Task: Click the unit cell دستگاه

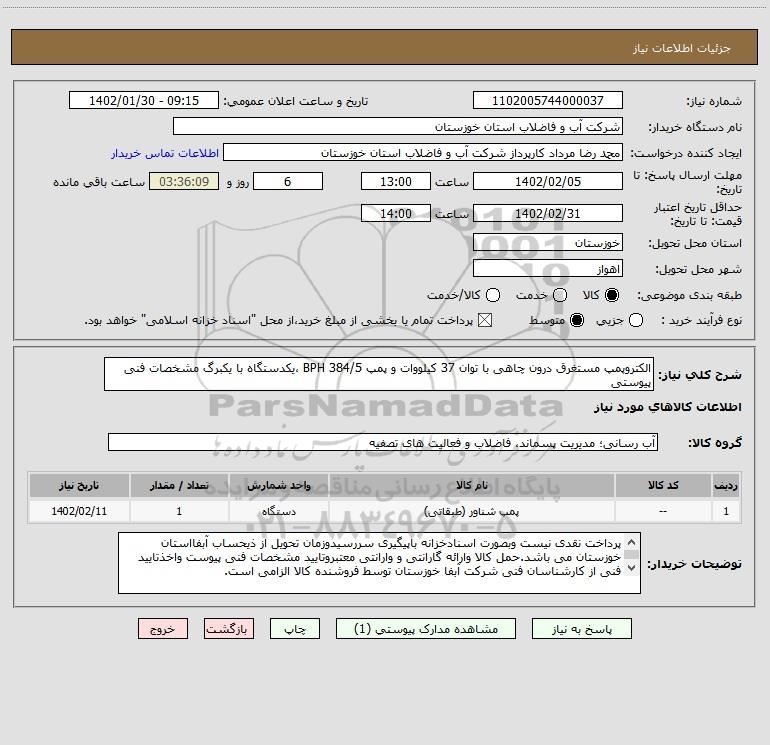Action: pos(278,511)
